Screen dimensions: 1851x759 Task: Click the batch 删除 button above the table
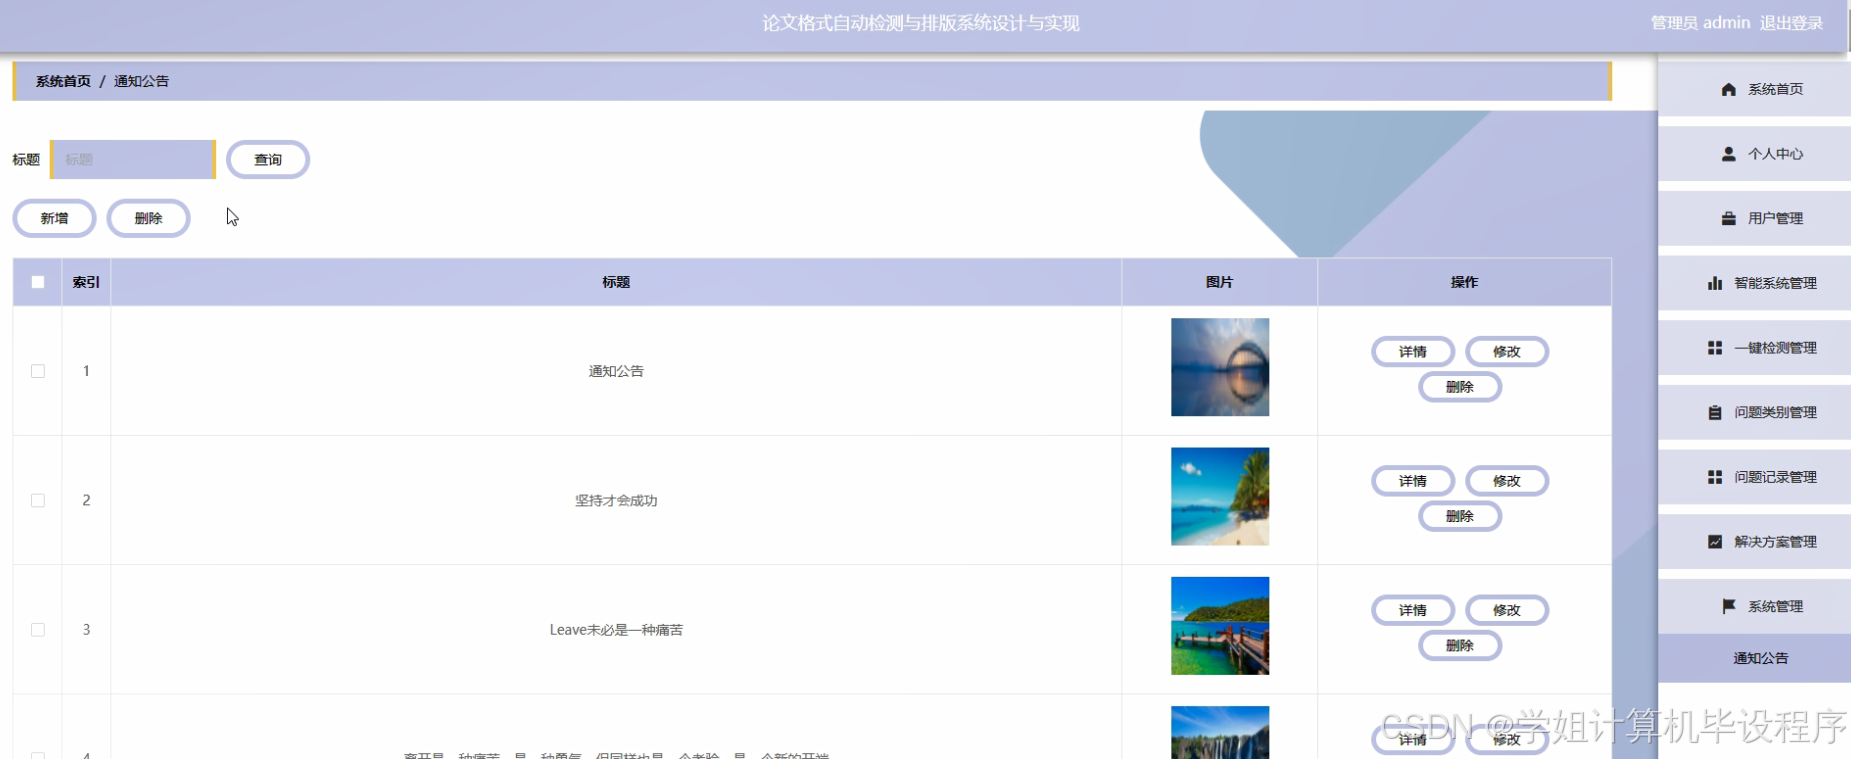(149, 218)
